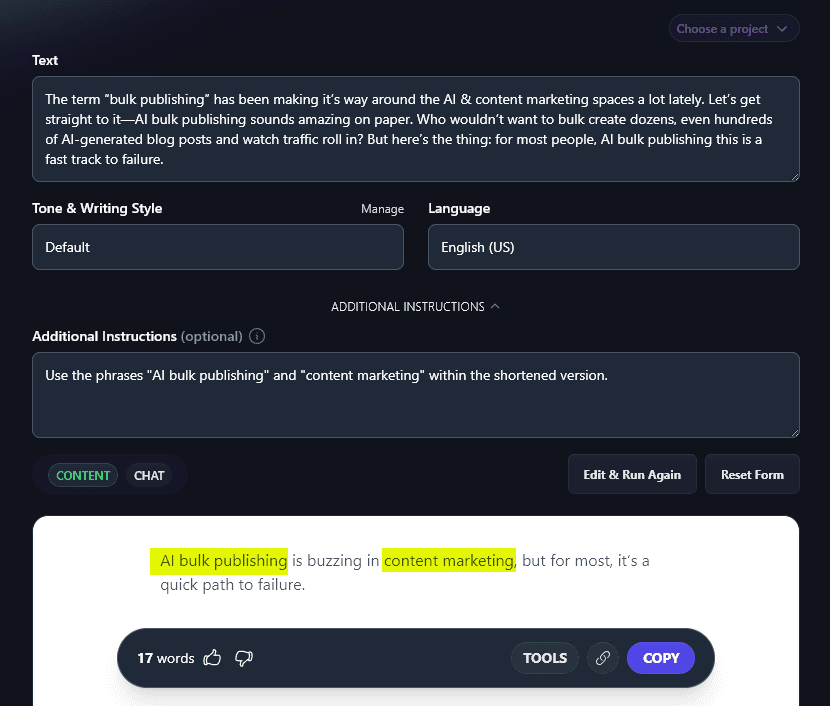This screenshot has height=706, width=830.
Task: Select the highlighted phrase AI bulk publishing
Action: pos(220,561)
